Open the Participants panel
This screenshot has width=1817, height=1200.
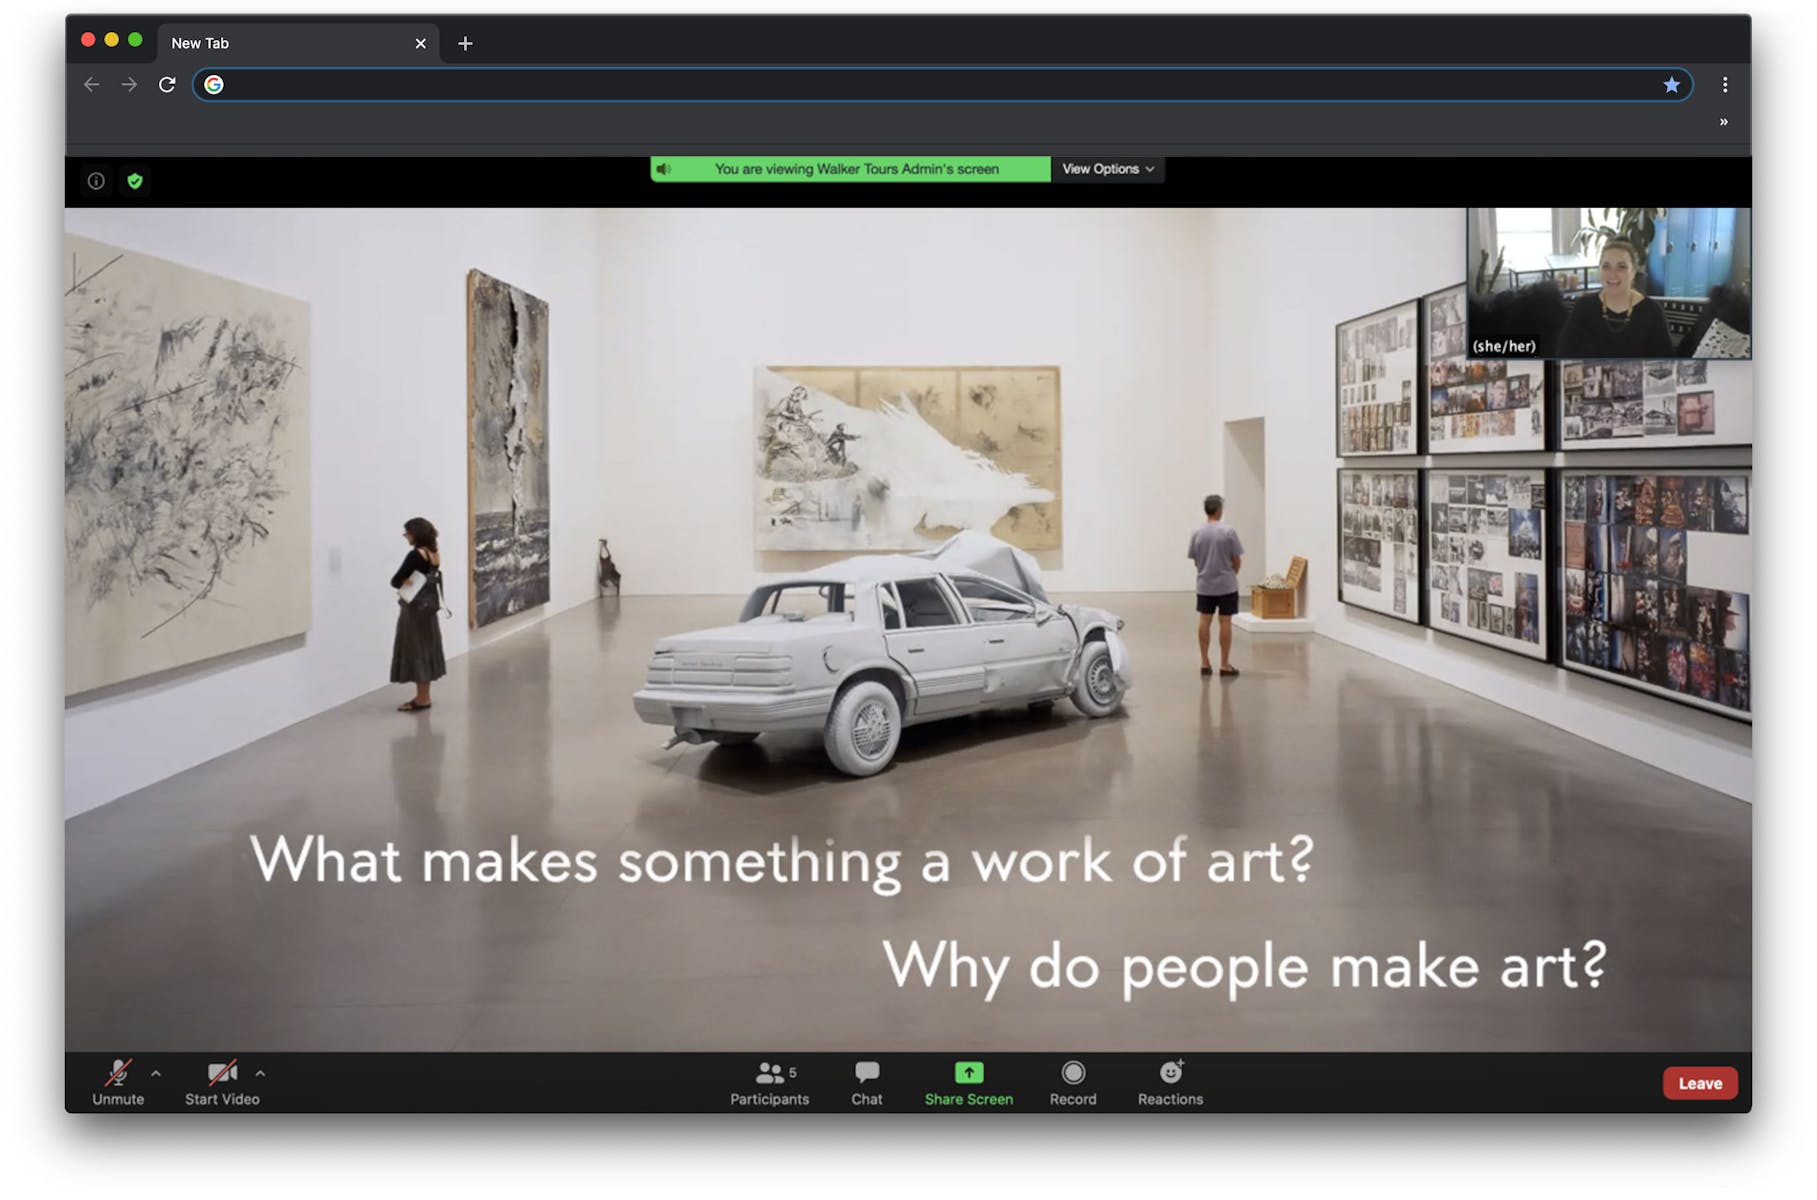[768, 1083]
